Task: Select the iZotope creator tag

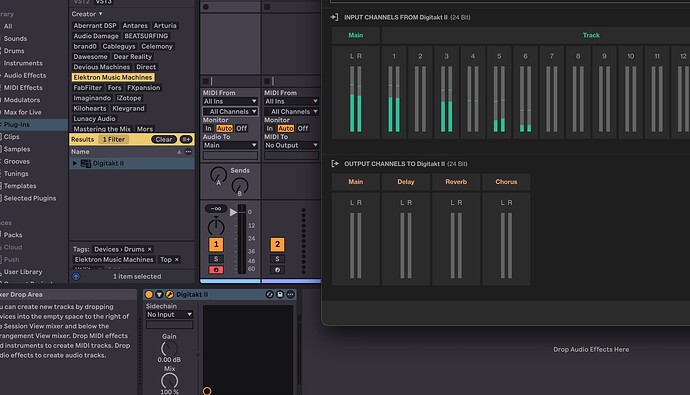Action: tap(129, 98)
